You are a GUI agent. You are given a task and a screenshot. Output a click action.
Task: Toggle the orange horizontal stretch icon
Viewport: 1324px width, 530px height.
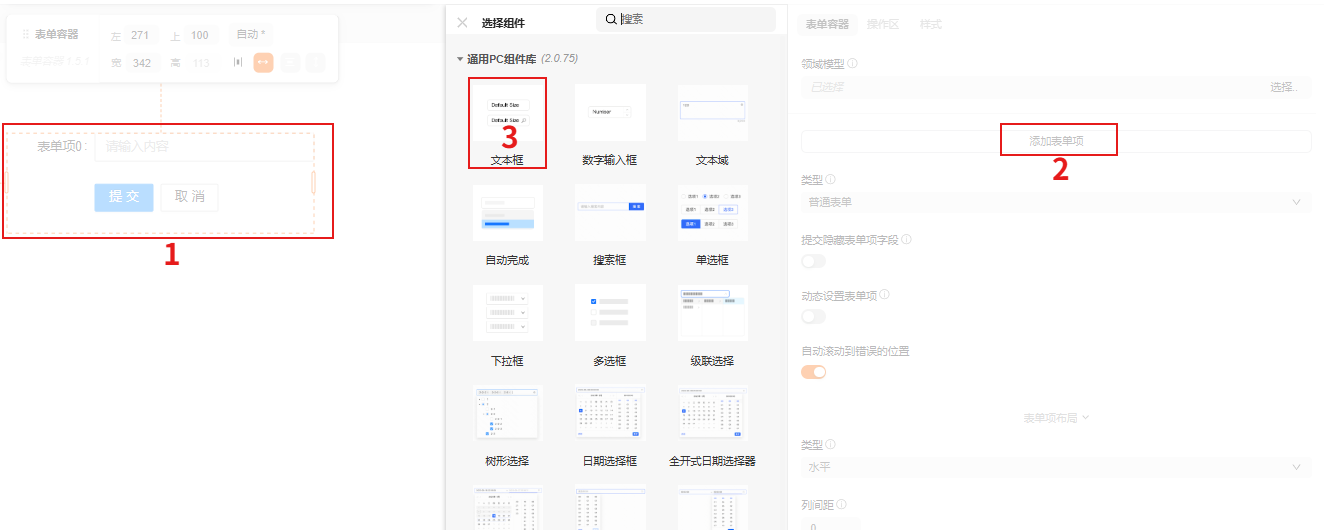263,63
